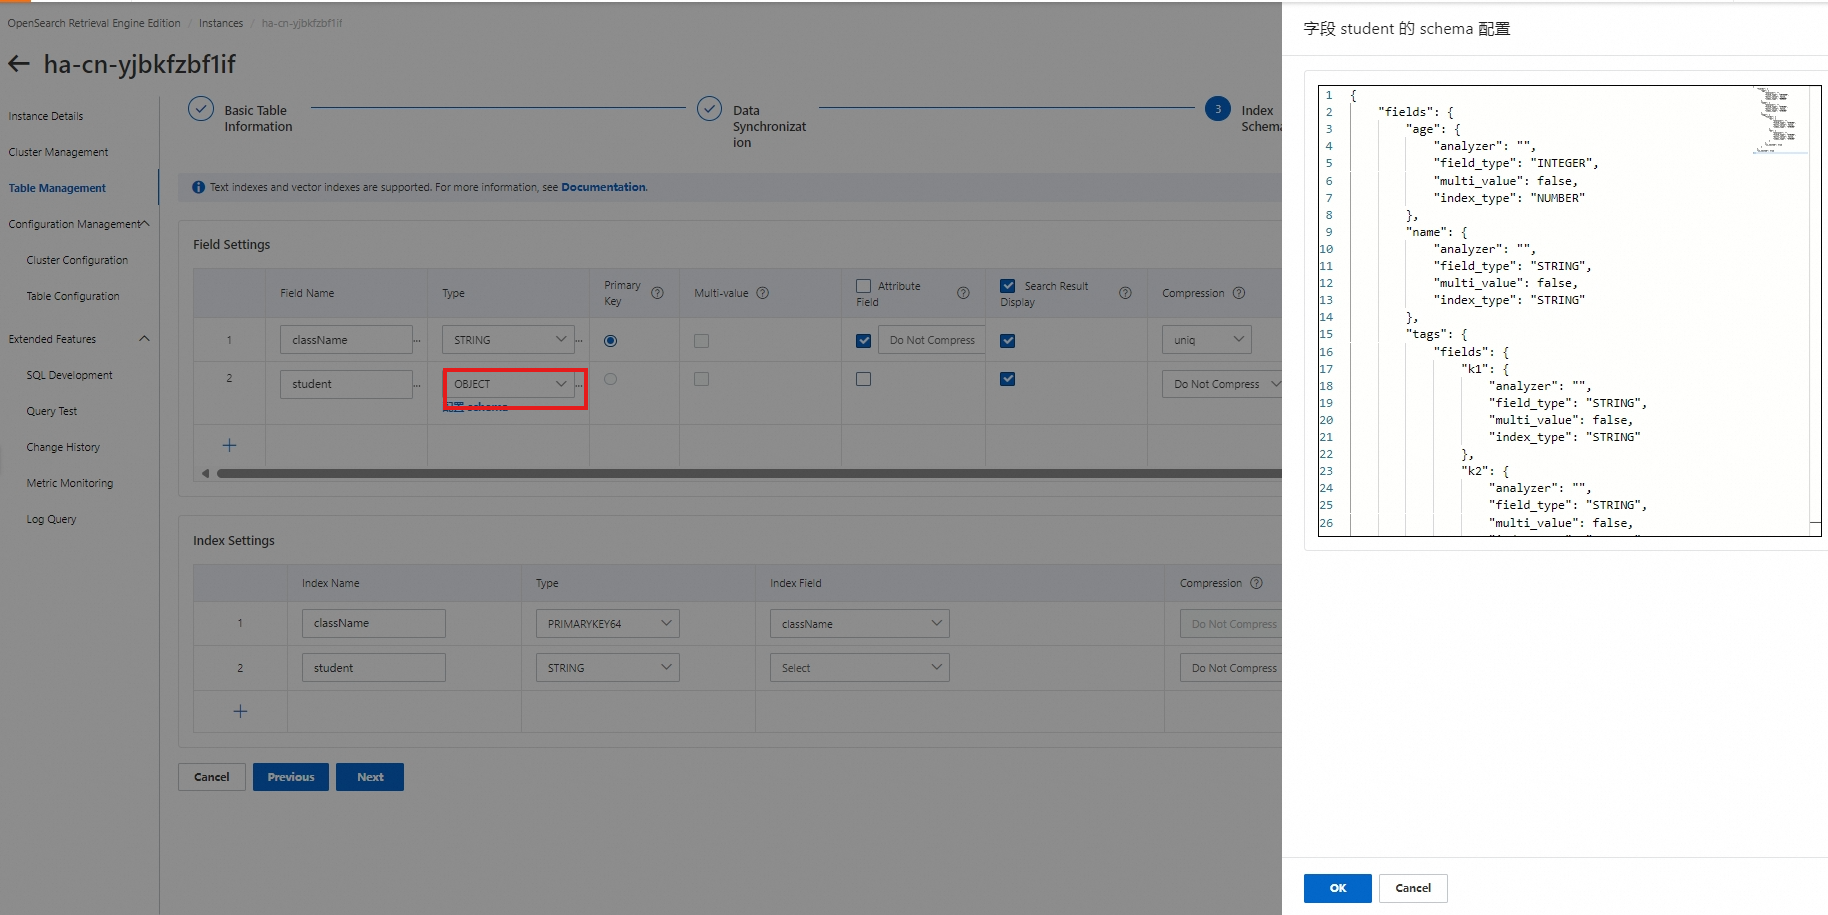Viewport: 1828px width, 915px height.
Task: Click the help icon beside Multi-value
Action: [x=763, y=293]
